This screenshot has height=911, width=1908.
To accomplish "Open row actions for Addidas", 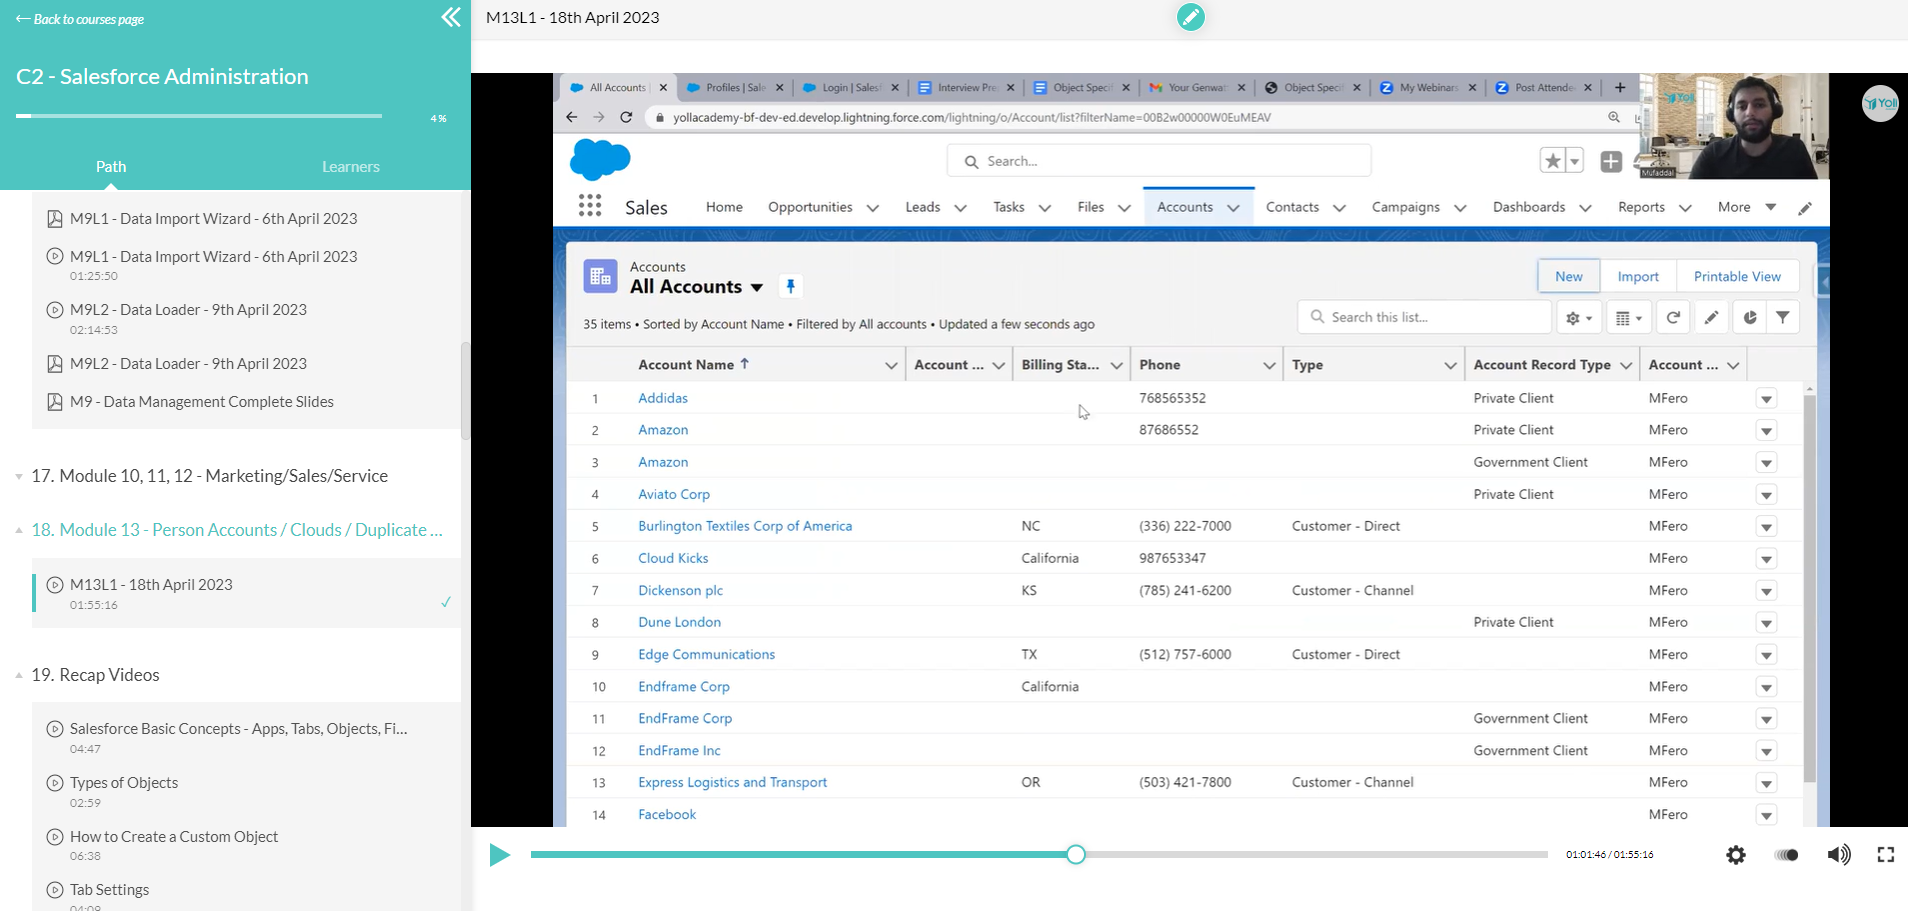I will pyautogui.click(x=1766, y=398).
